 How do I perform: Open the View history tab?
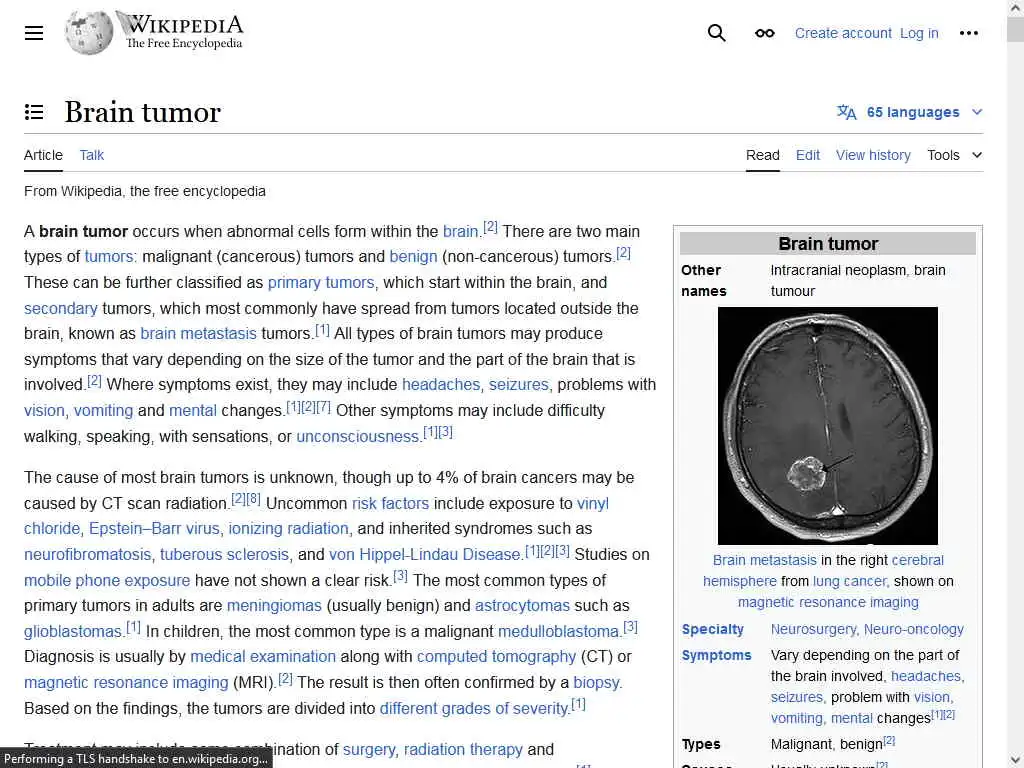tap(873, 155)
